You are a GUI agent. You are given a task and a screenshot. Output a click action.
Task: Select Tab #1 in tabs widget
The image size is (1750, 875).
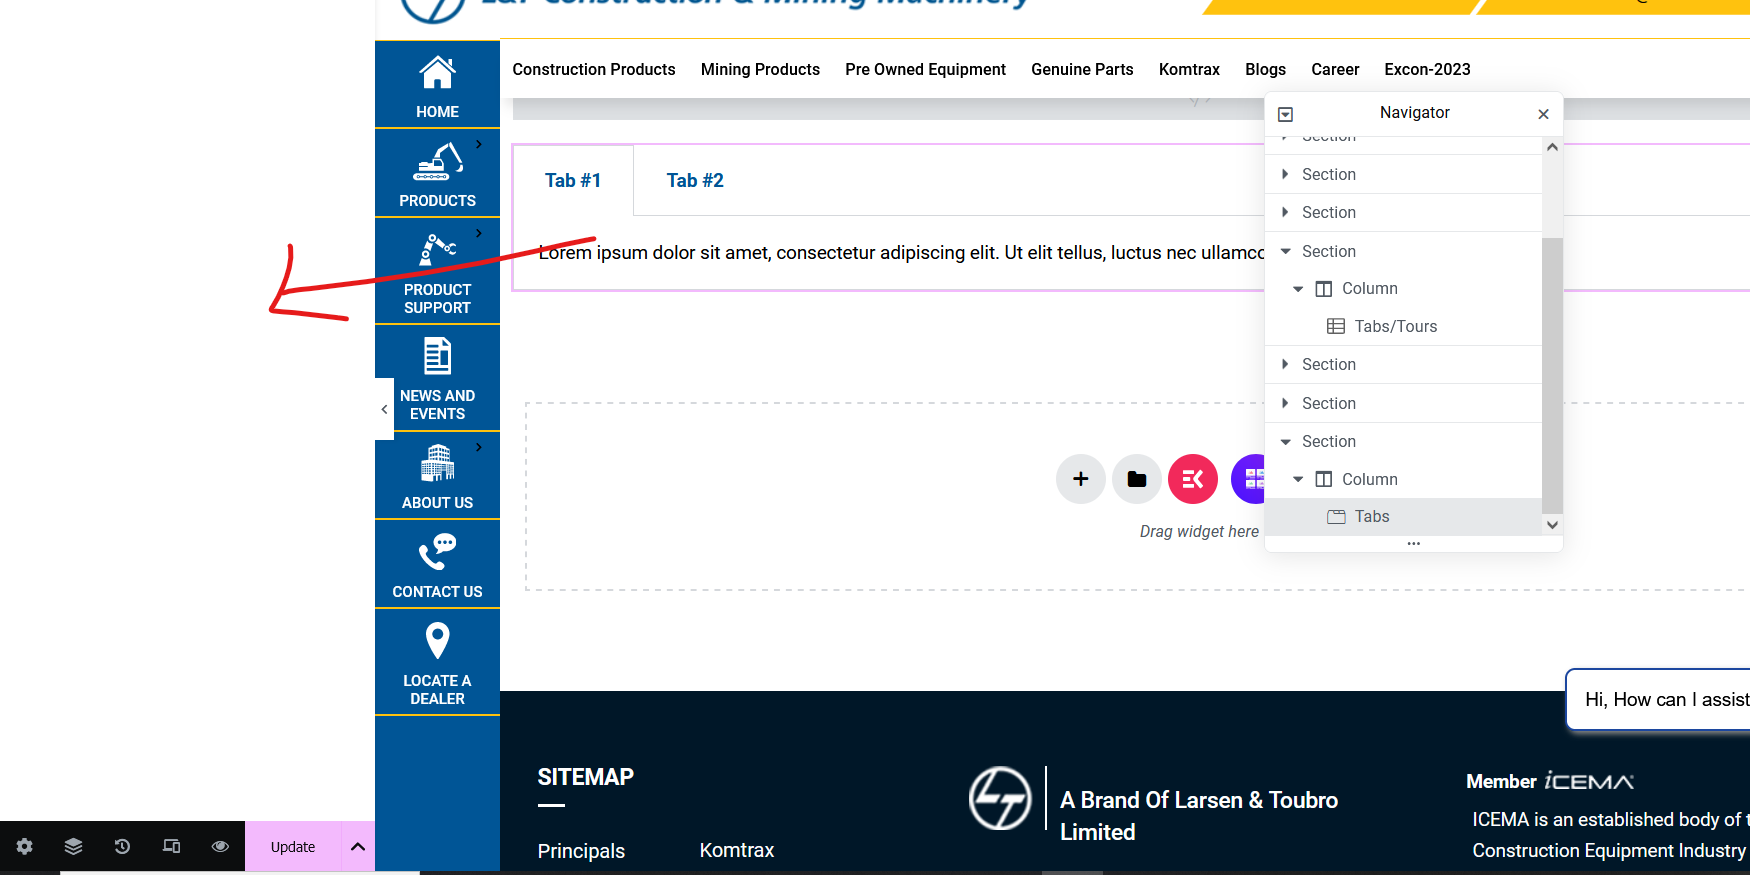[x=573, y=180]
